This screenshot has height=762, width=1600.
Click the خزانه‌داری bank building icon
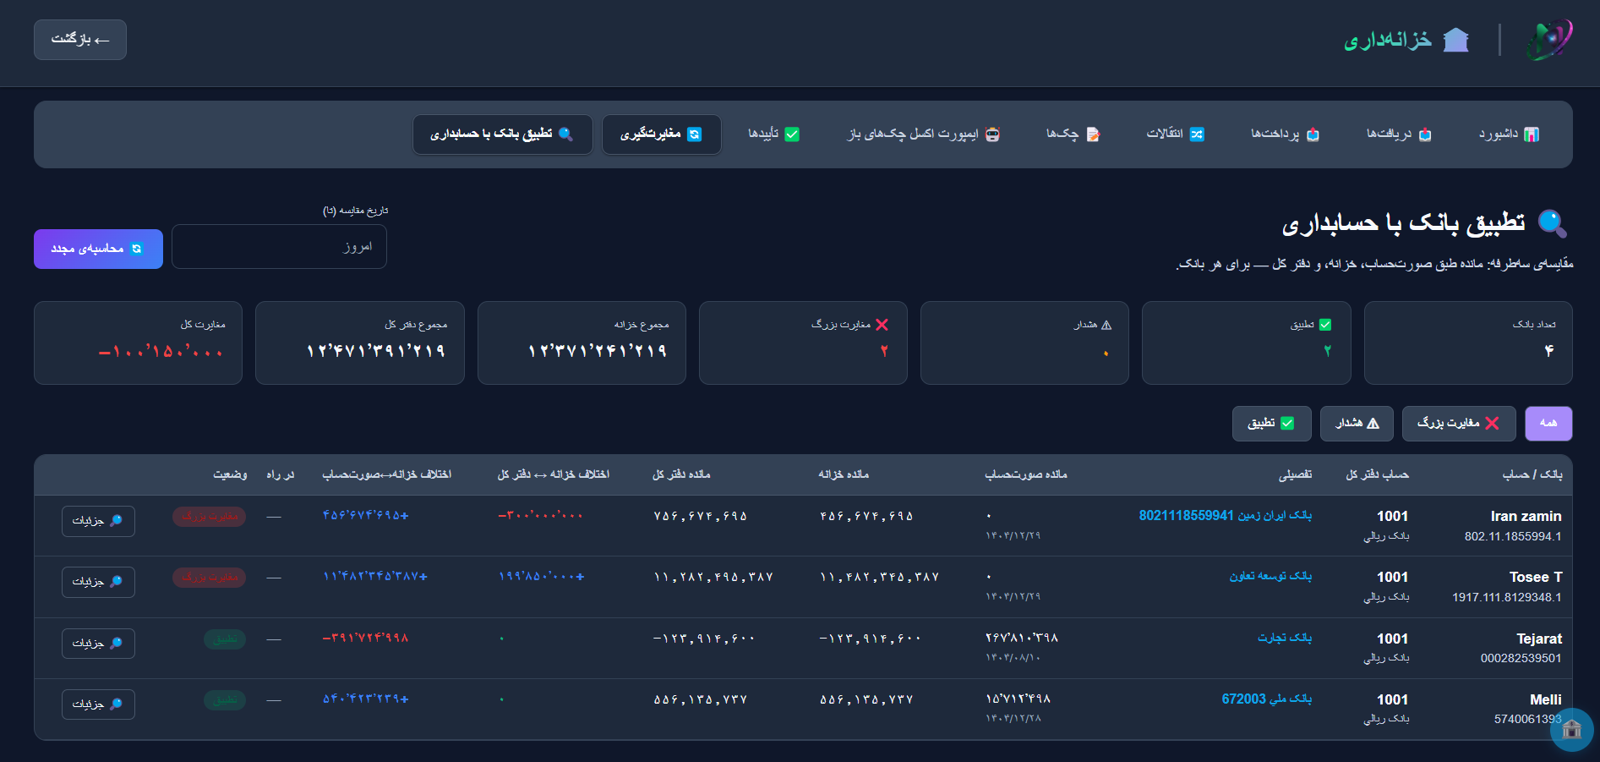coord(1457,40)
